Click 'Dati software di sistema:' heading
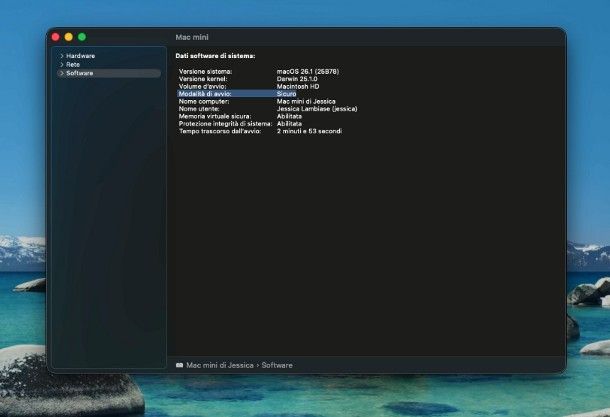Image resolution: width=610 pixels, height=417 pixels. [x=216, y=56]
